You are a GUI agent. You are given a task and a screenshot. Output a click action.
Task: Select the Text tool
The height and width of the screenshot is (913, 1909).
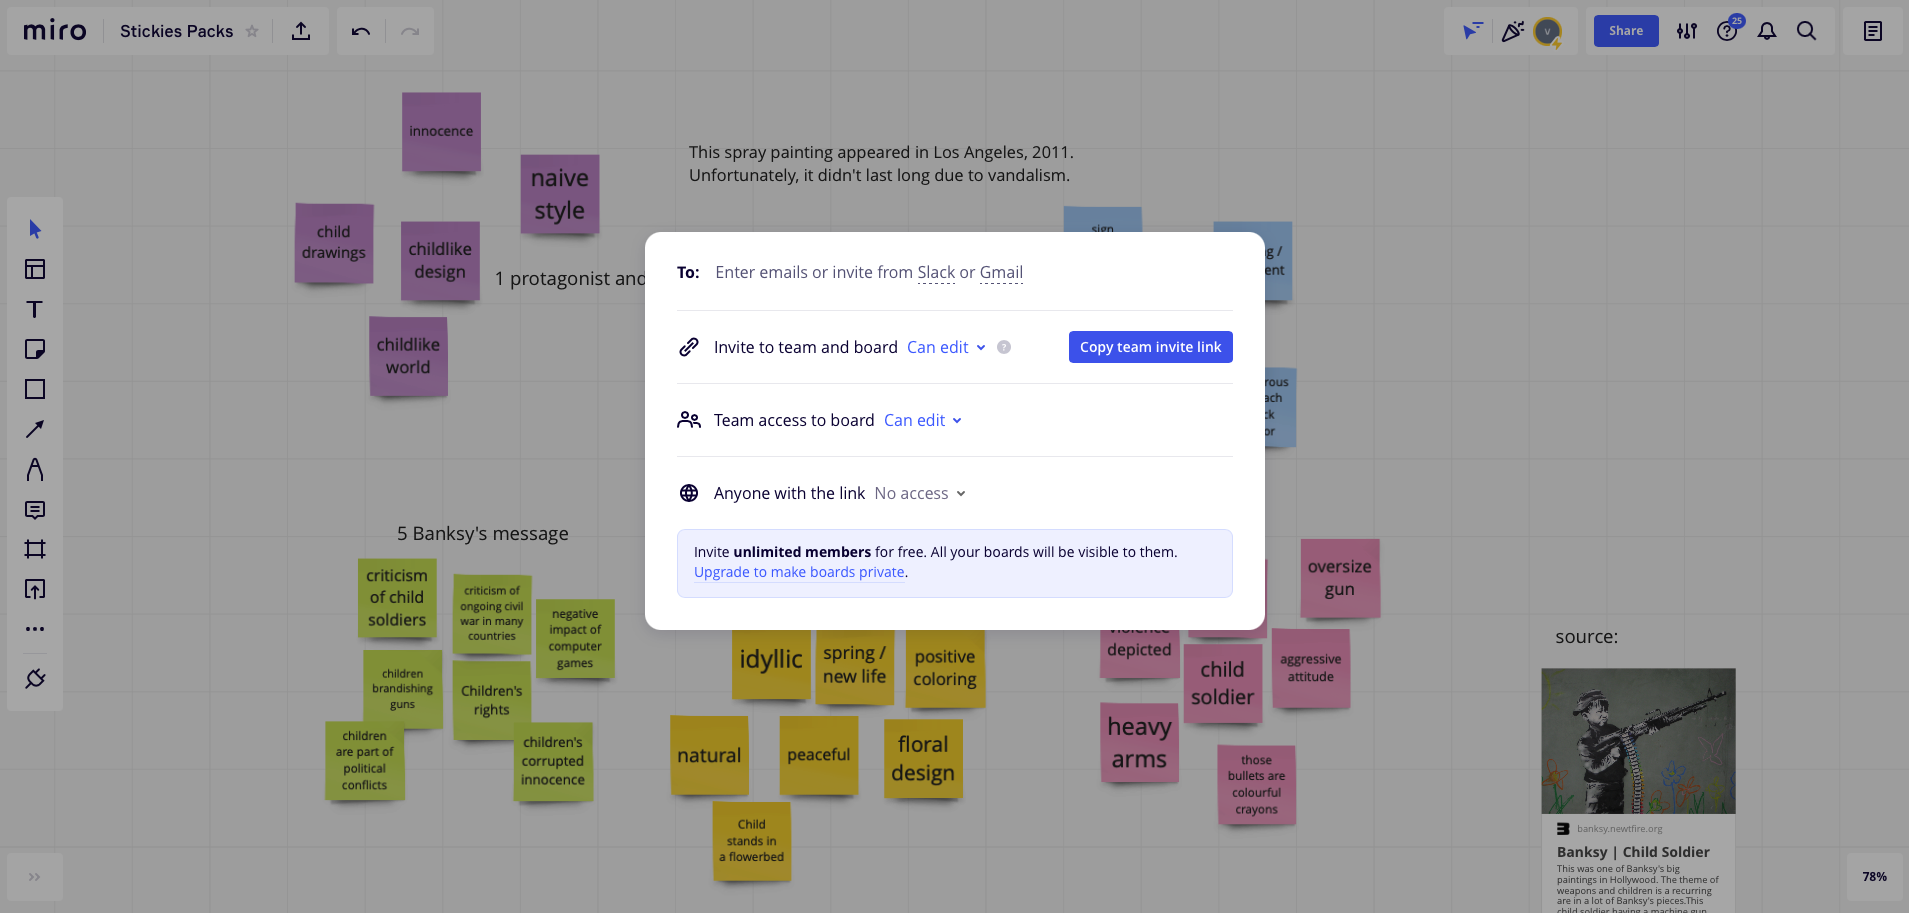pyautogui.click(x=35, y=310)
